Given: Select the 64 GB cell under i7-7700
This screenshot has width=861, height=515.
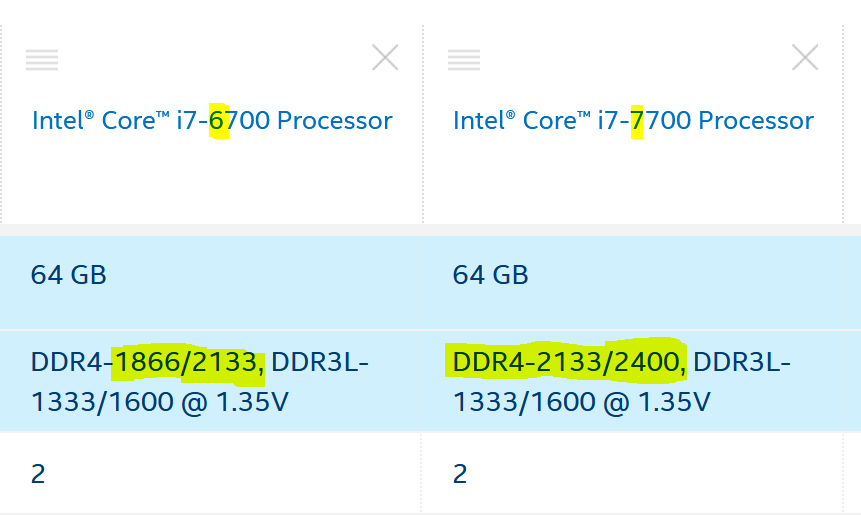Looking at the screenshot, I should coord(490,275).
